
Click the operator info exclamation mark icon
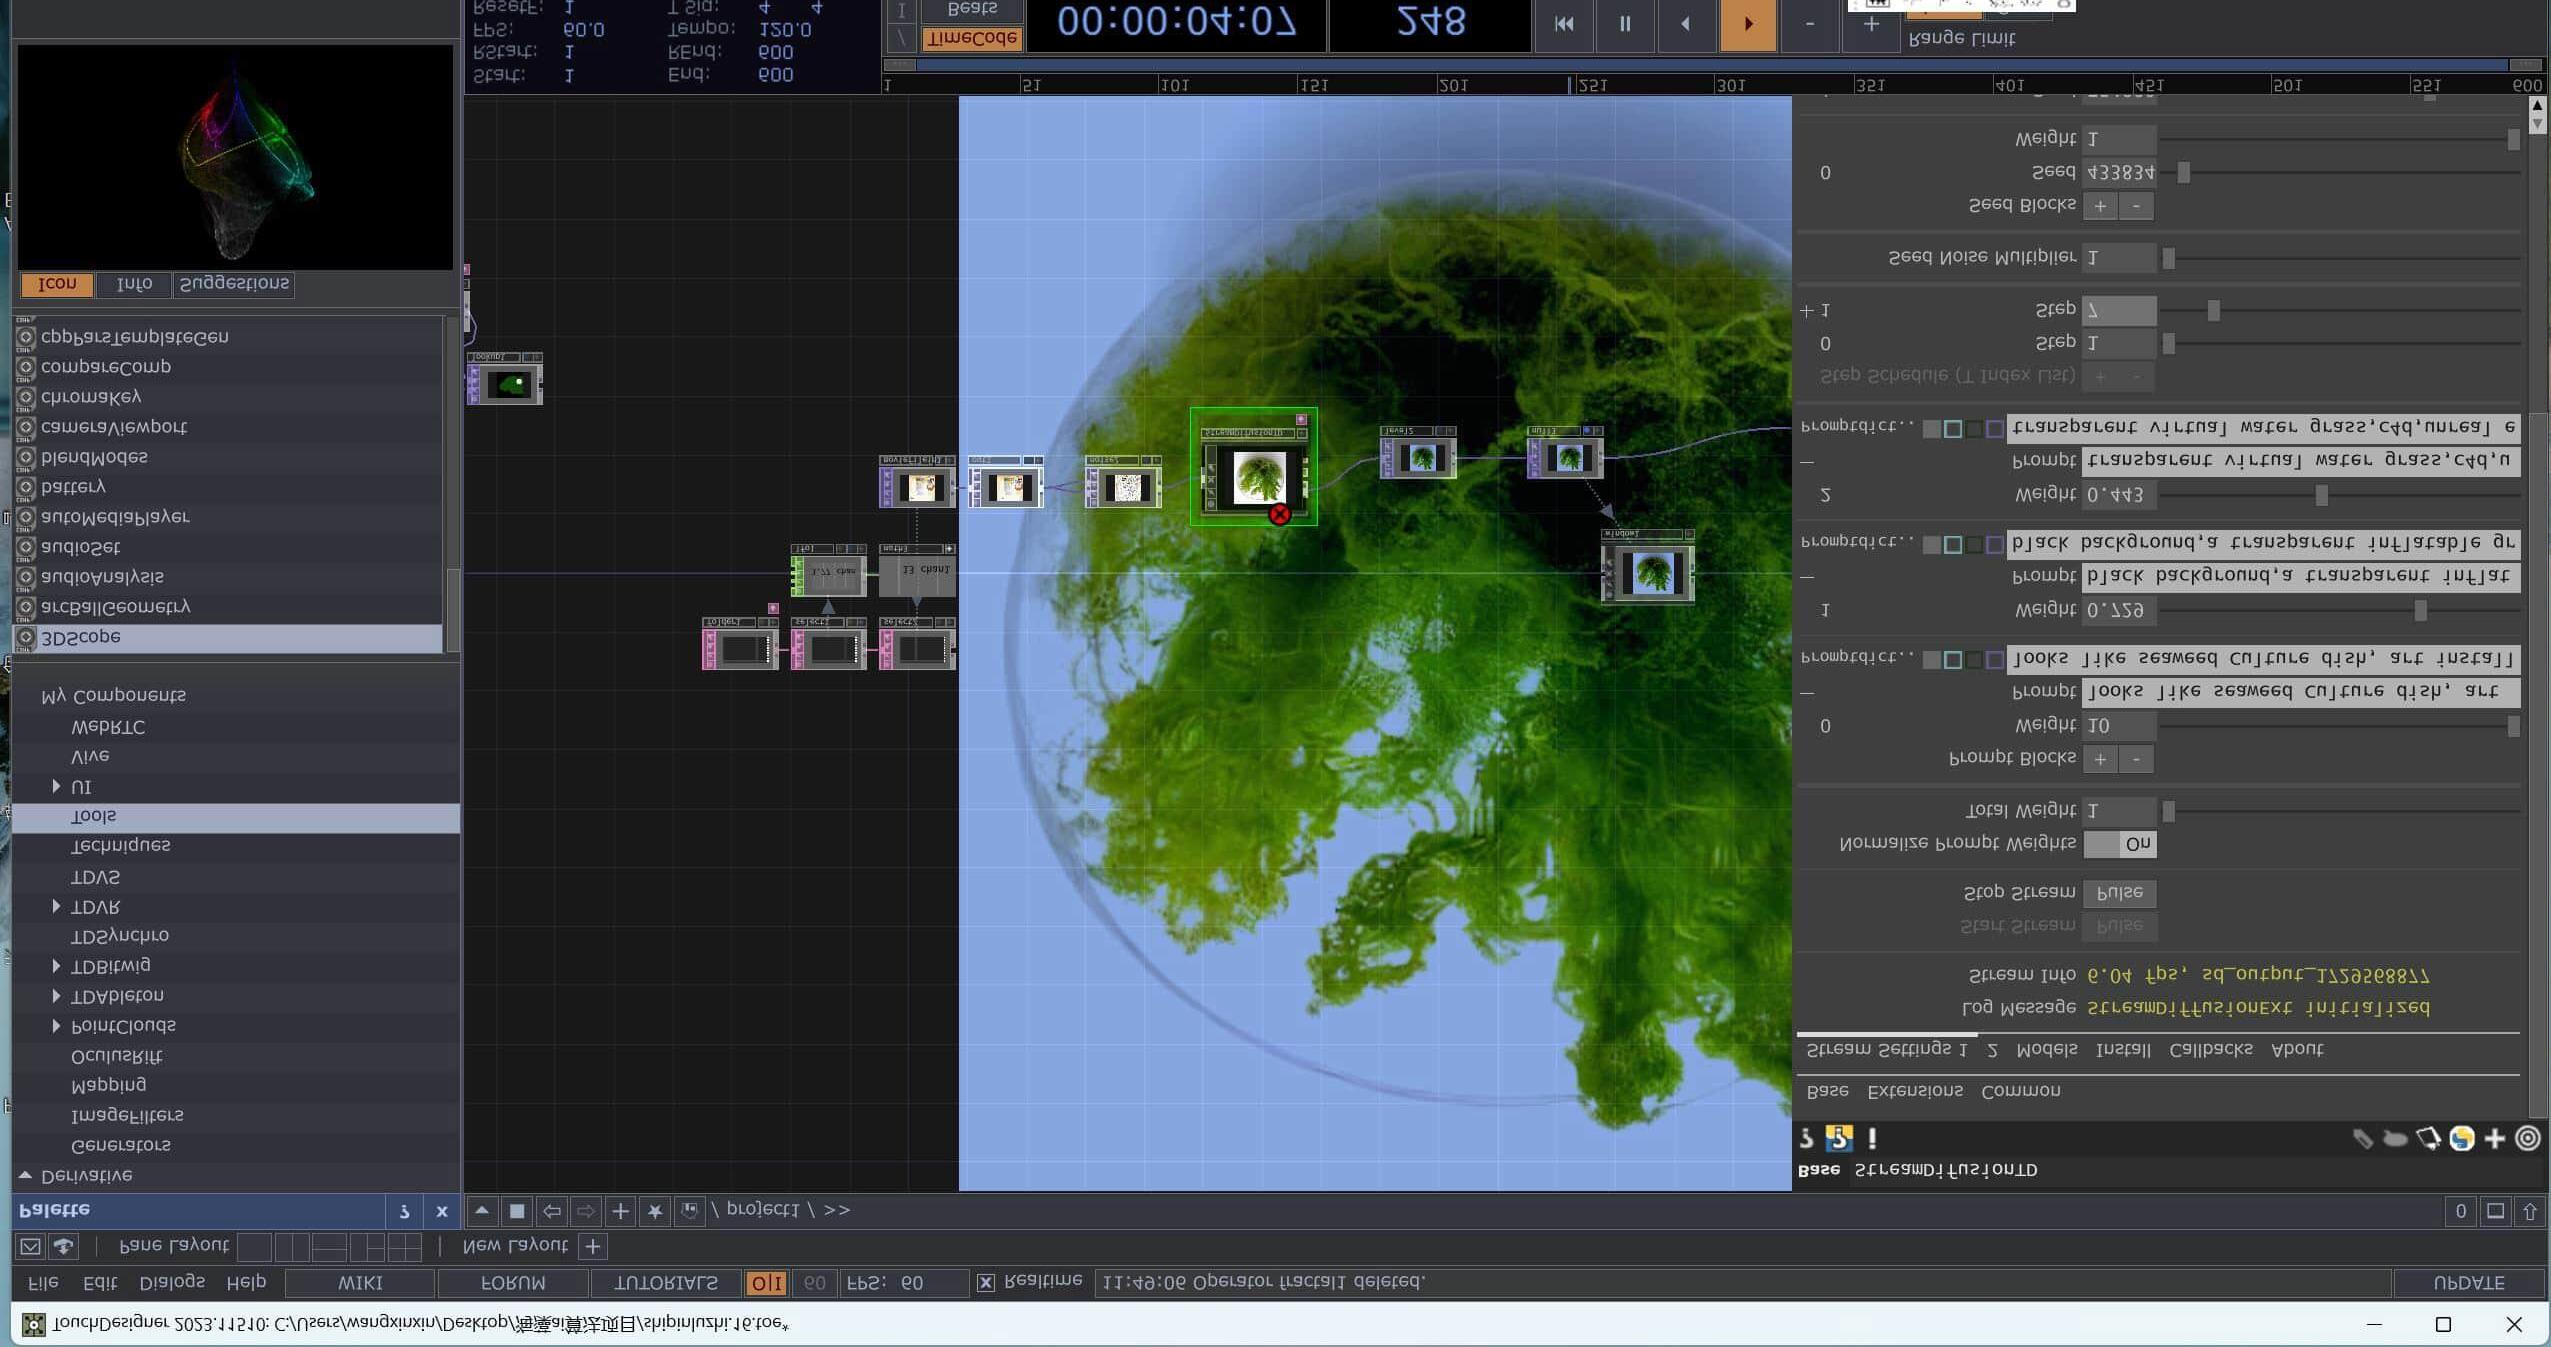1872,1138
